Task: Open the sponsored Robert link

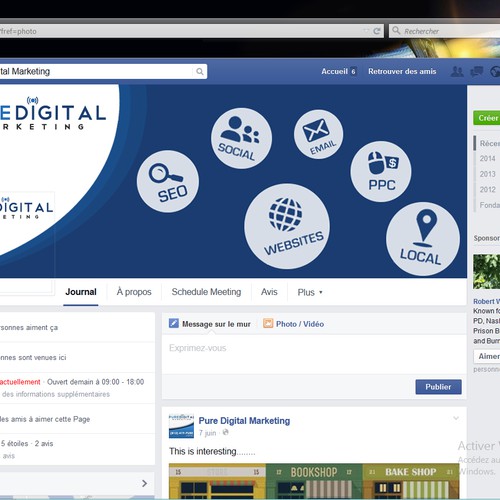Action: coord(486,301)
